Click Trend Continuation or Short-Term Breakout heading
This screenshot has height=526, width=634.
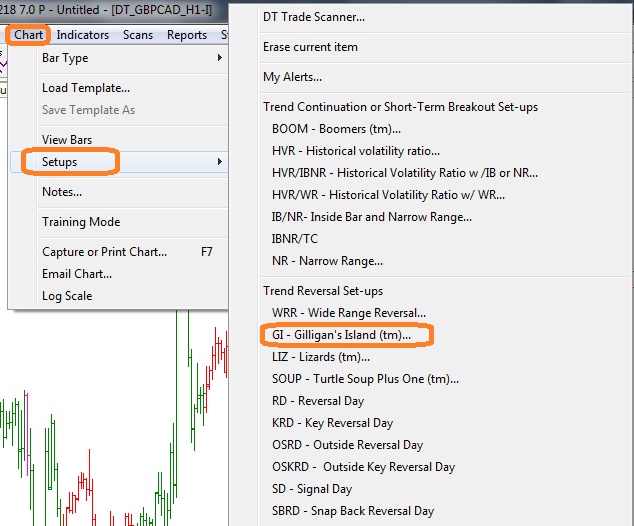tap(400, 107)
